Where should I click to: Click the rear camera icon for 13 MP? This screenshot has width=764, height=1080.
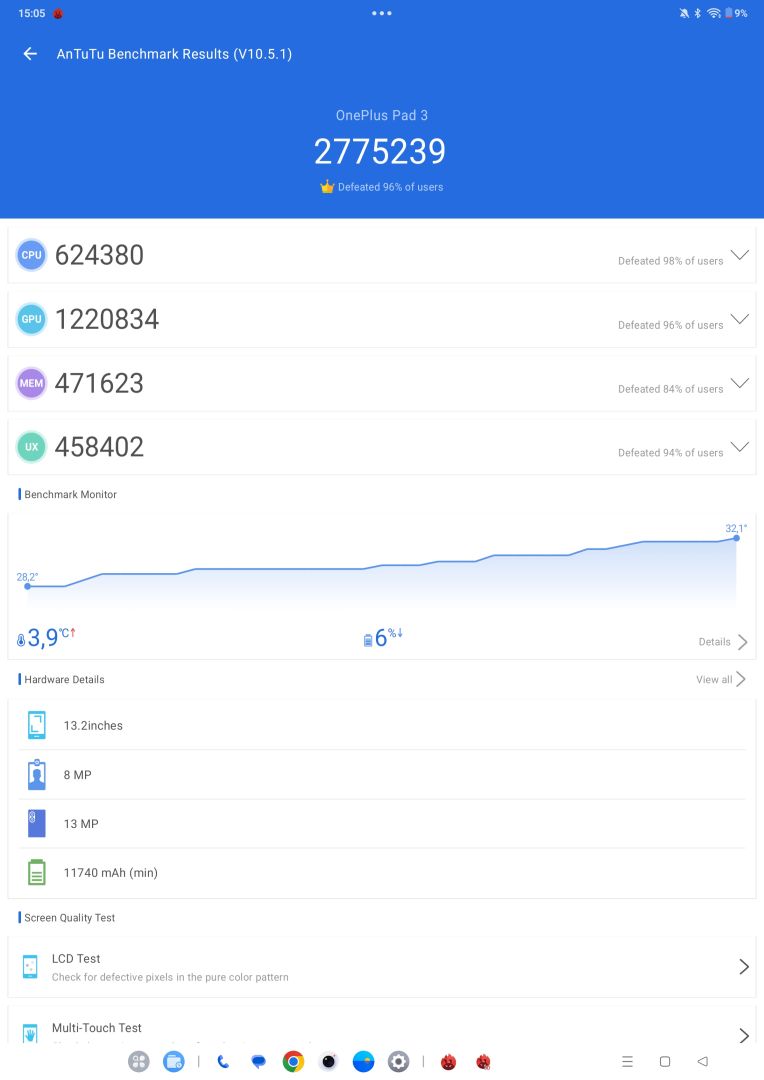pyautogui.click(x=37, y=823)
